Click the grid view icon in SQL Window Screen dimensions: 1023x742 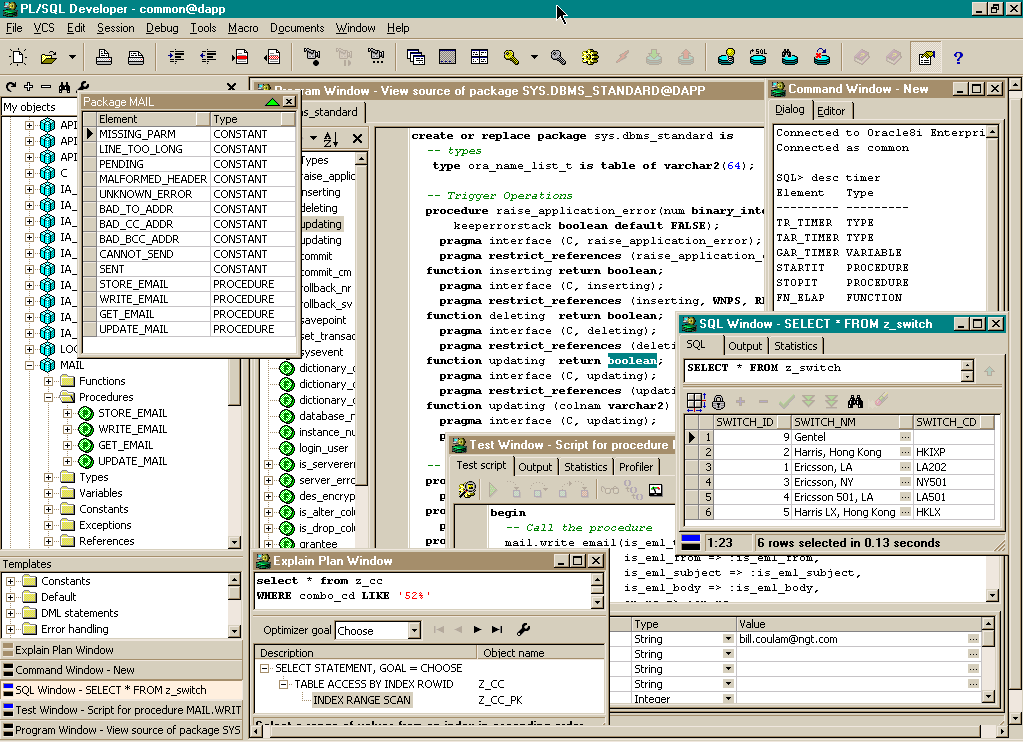695,401
